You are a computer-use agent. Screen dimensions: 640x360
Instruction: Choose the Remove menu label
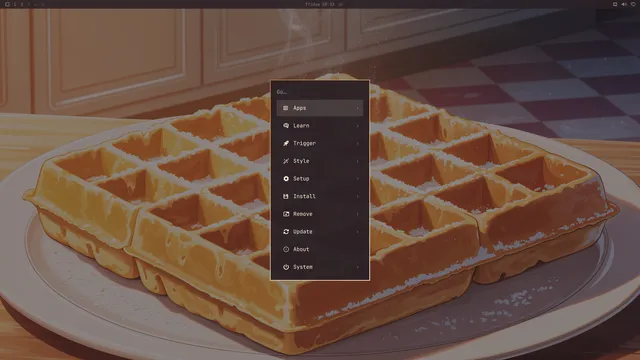pyautogui.click(x=303, y=214)
